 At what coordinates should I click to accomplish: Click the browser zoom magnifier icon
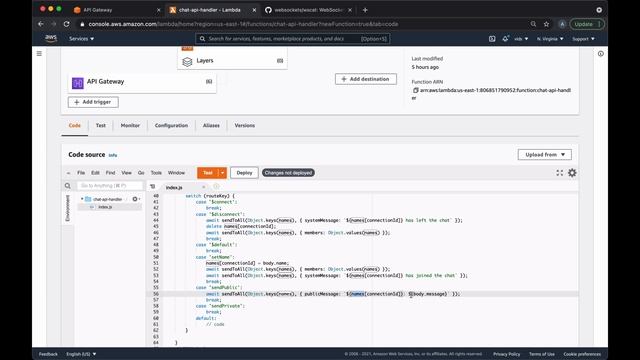coord(533,24)
